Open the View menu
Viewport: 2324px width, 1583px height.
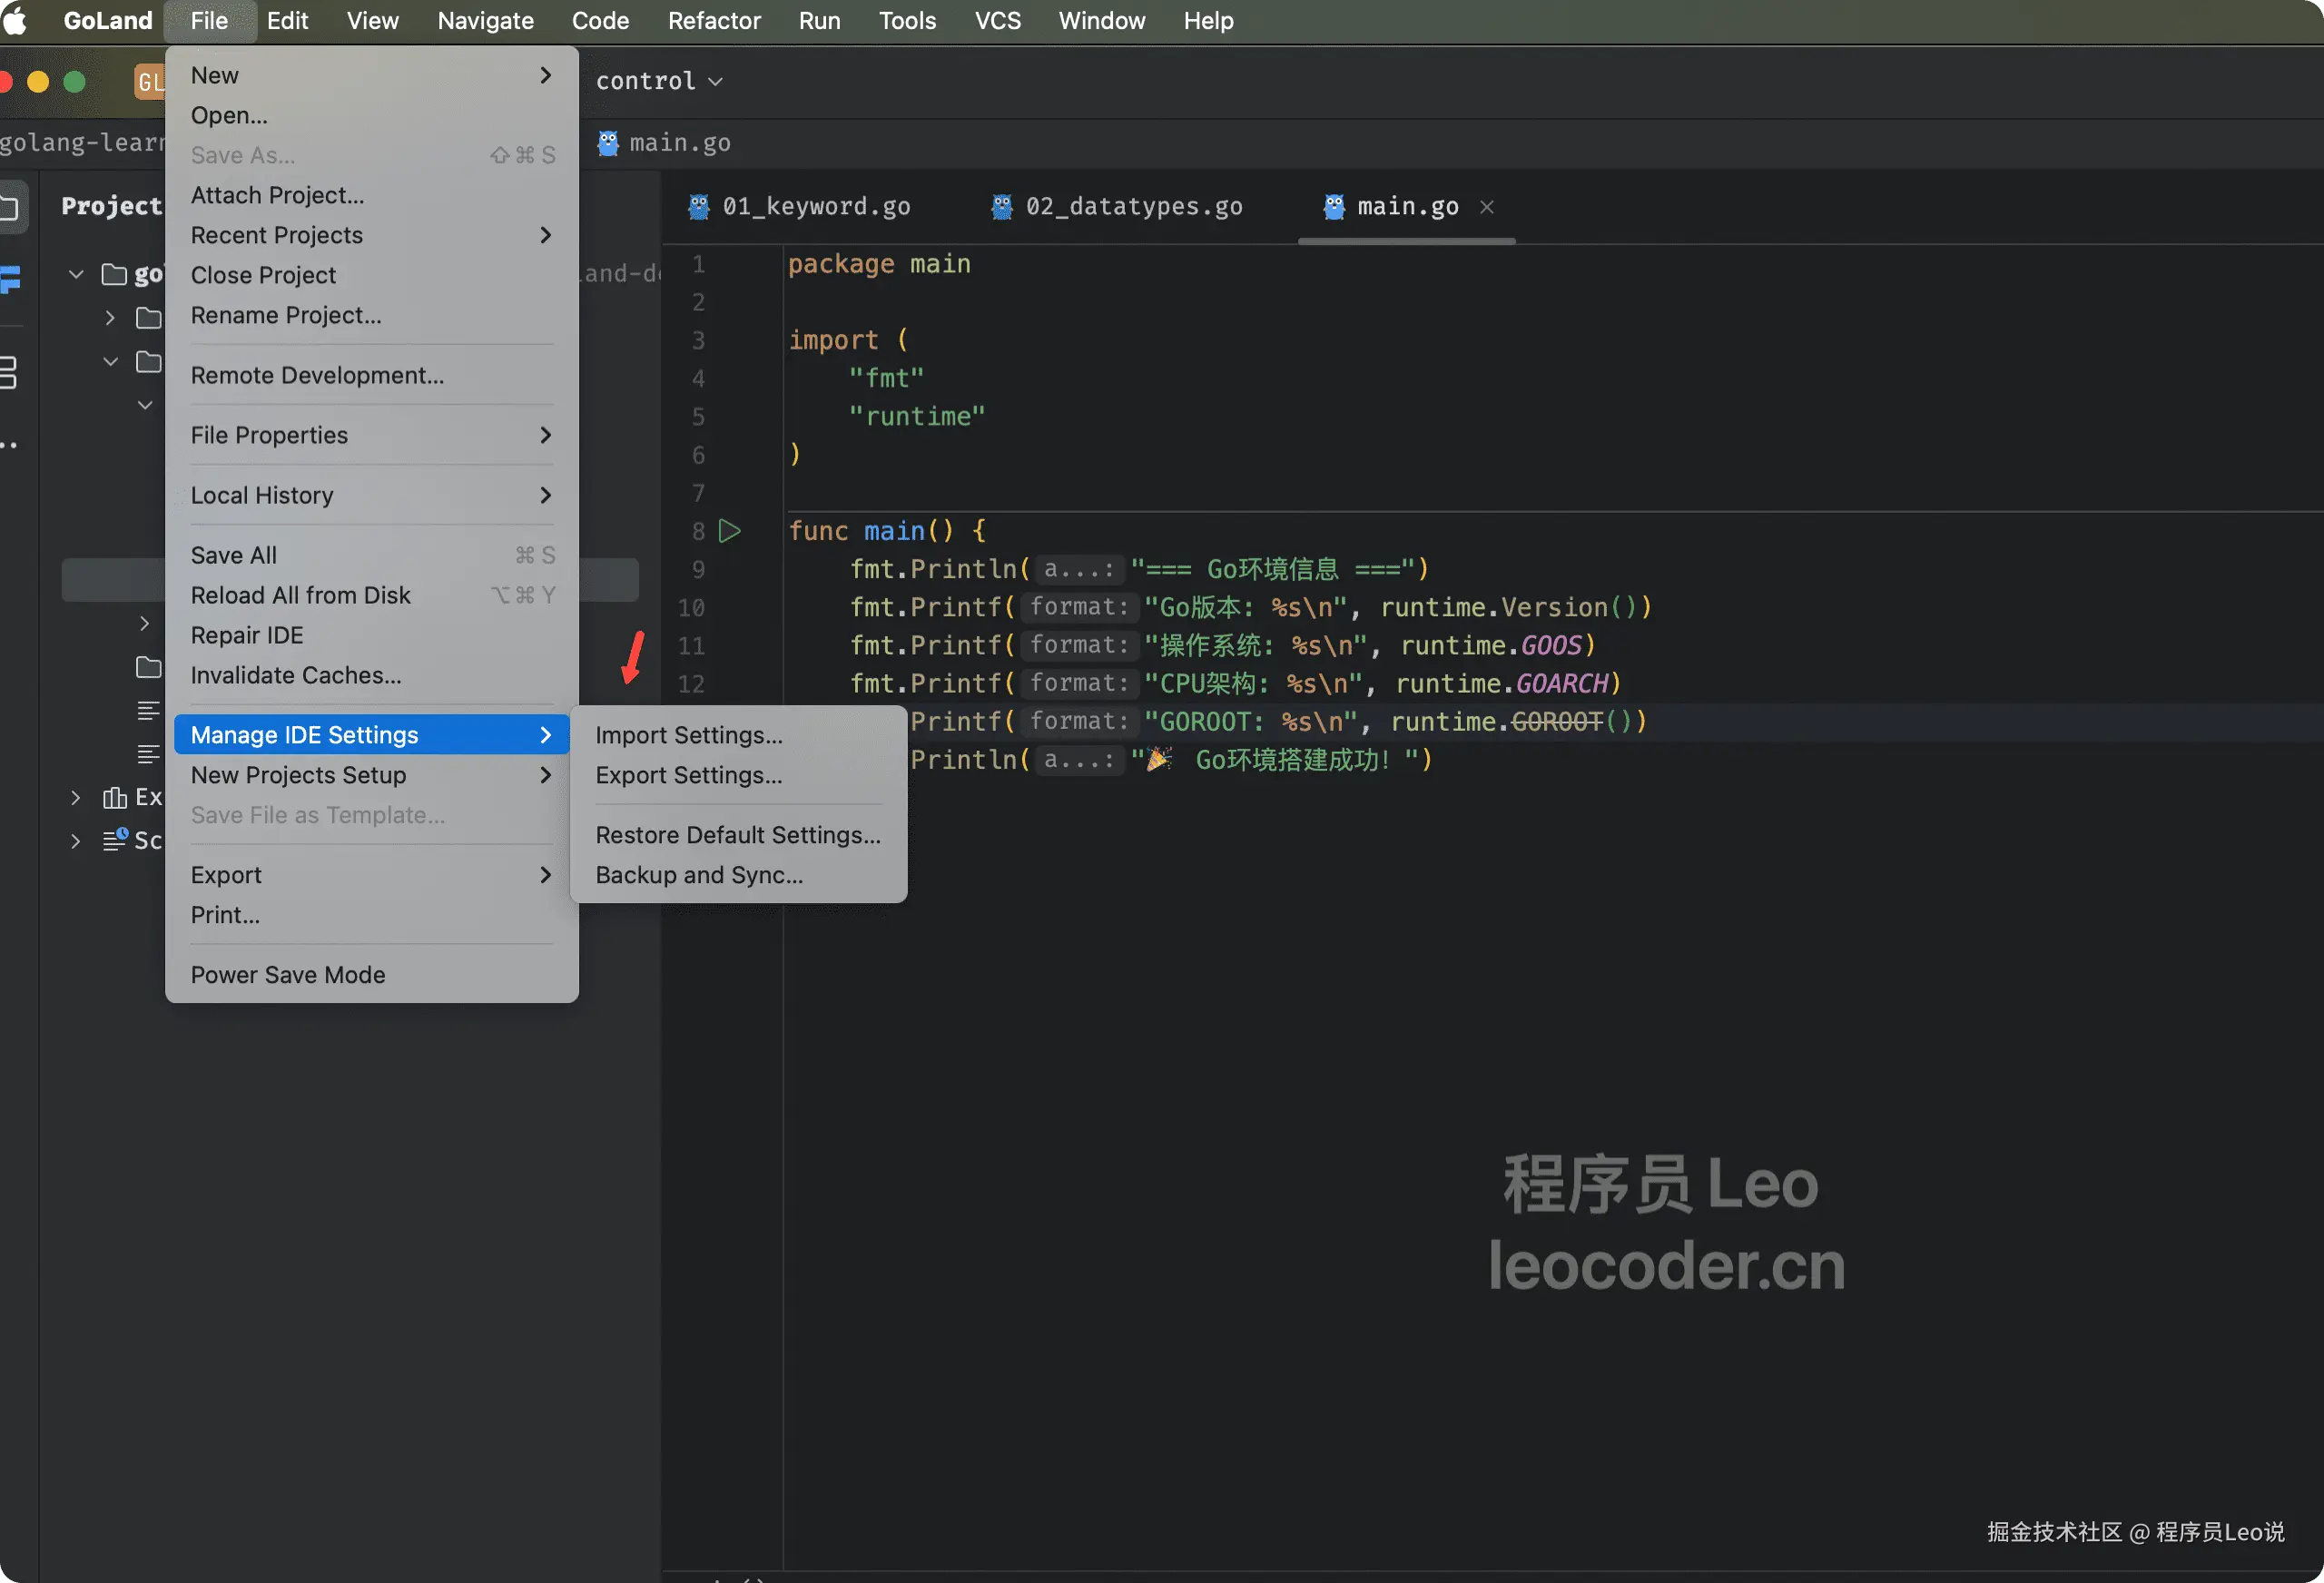coord(372,20)
